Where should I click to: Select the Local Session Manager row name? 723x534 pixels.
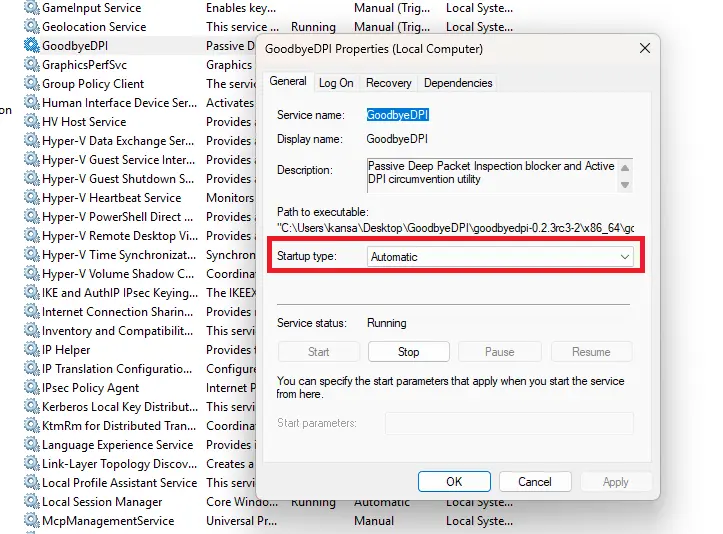pos(102,502)
